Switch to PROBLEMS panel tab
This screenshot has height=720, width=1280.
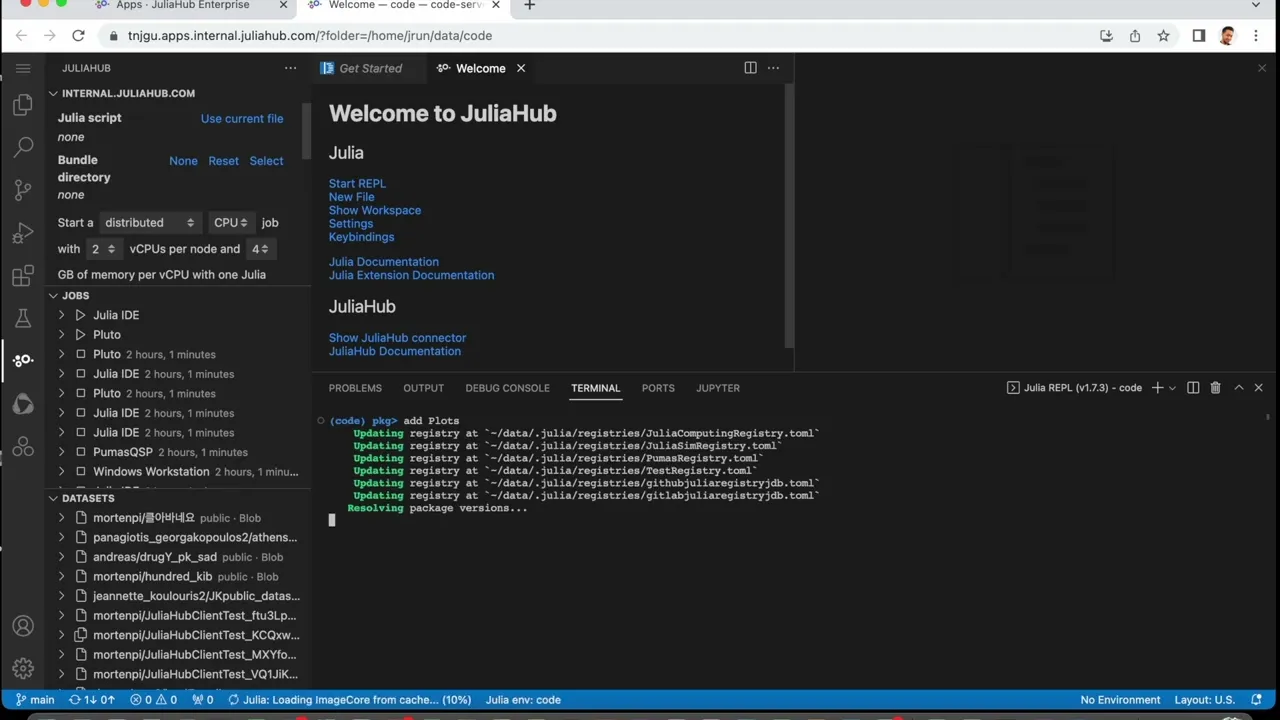355,388
